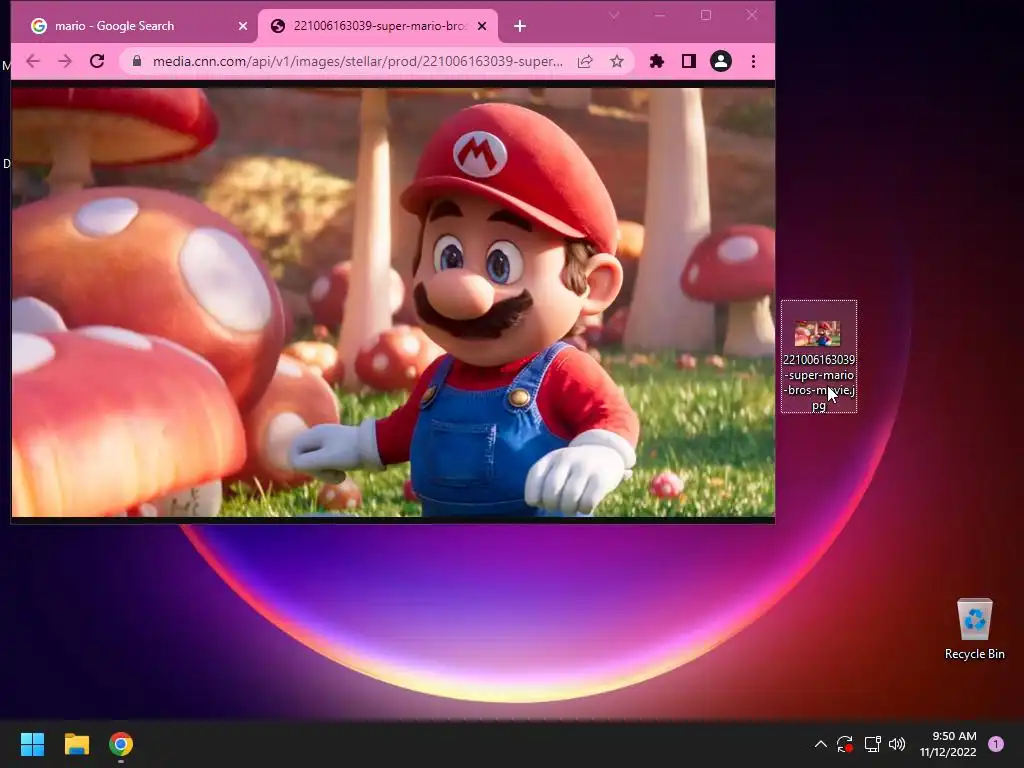1024x768 pixels.
Task: Click Chrome's forward navigation arrow
Action: tap(65, 61)
